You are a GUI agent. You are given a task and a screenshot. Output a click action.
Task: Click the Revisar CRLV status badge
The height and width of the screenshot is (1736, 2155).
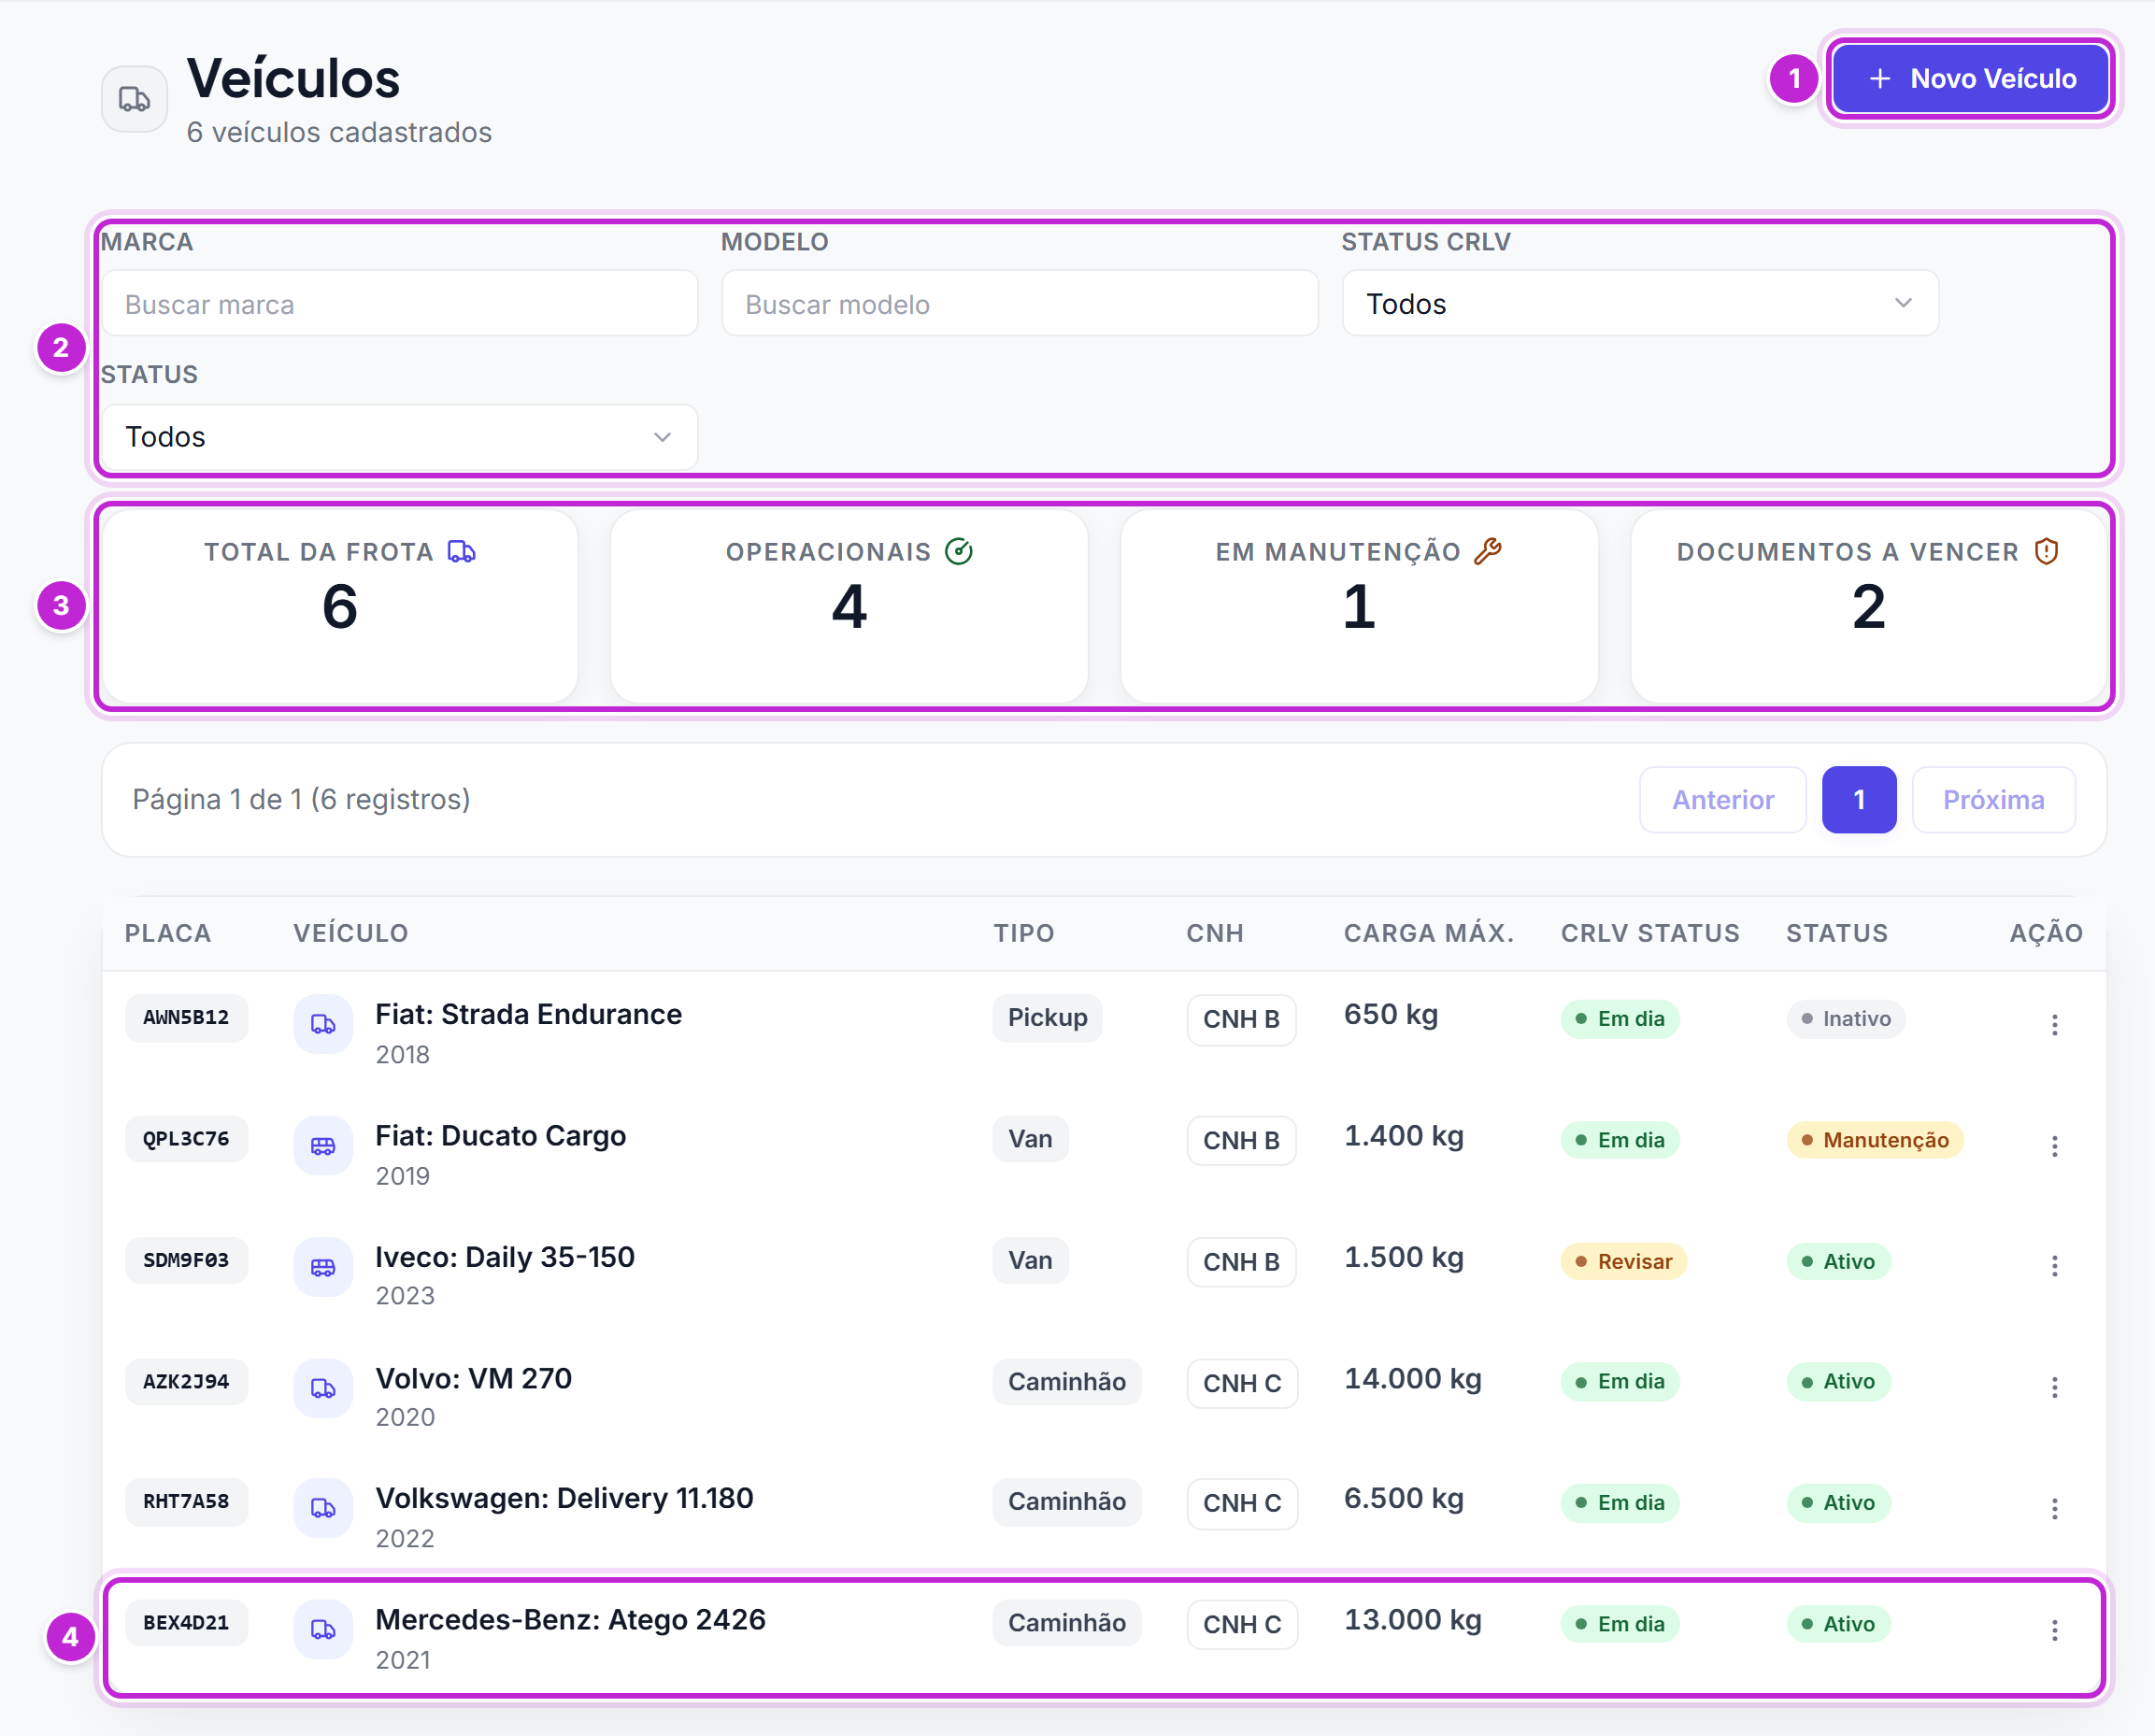tap(1624, 1262)
